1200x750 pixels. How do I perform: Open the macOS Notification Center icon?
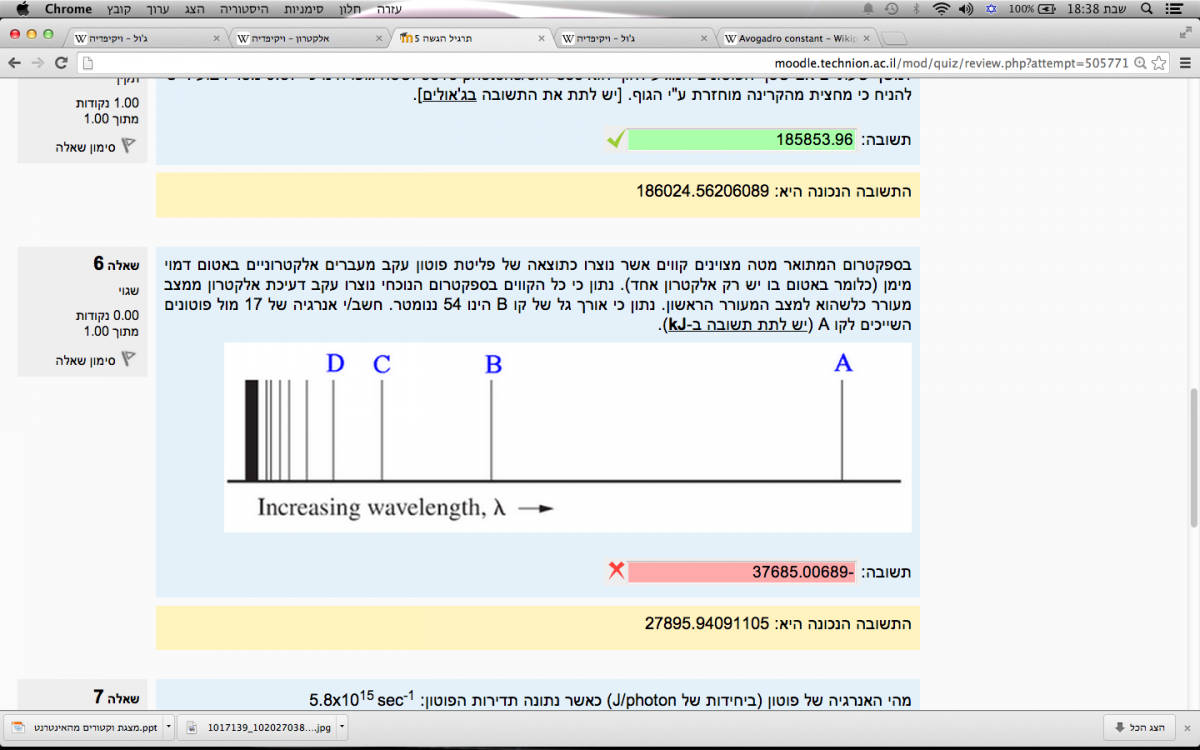tap(1181, 9)
